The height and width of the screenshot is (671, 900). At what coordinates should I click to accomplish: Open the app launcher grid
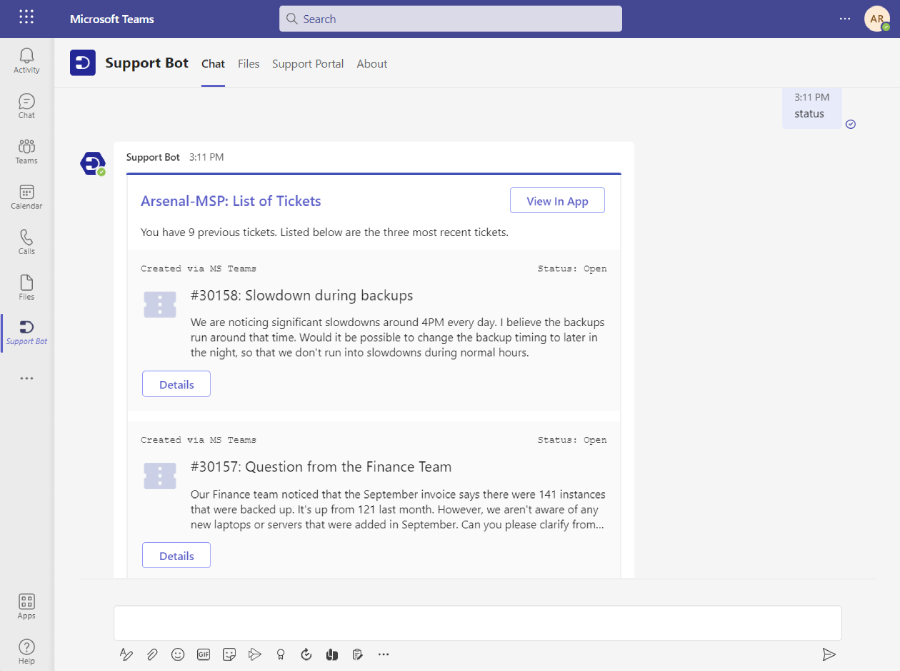pyautogui.click(x=26, y=17)
